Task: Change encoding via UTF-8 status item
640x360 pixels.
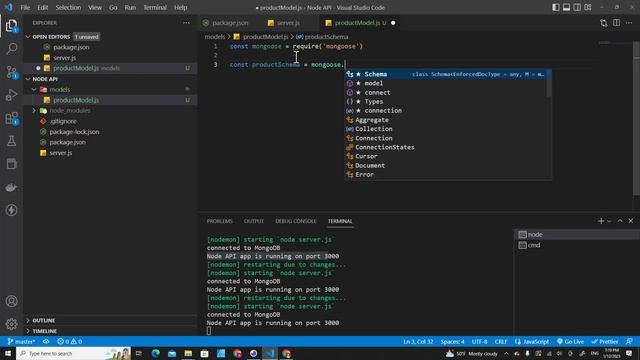Action: click(x=480, y=341)
